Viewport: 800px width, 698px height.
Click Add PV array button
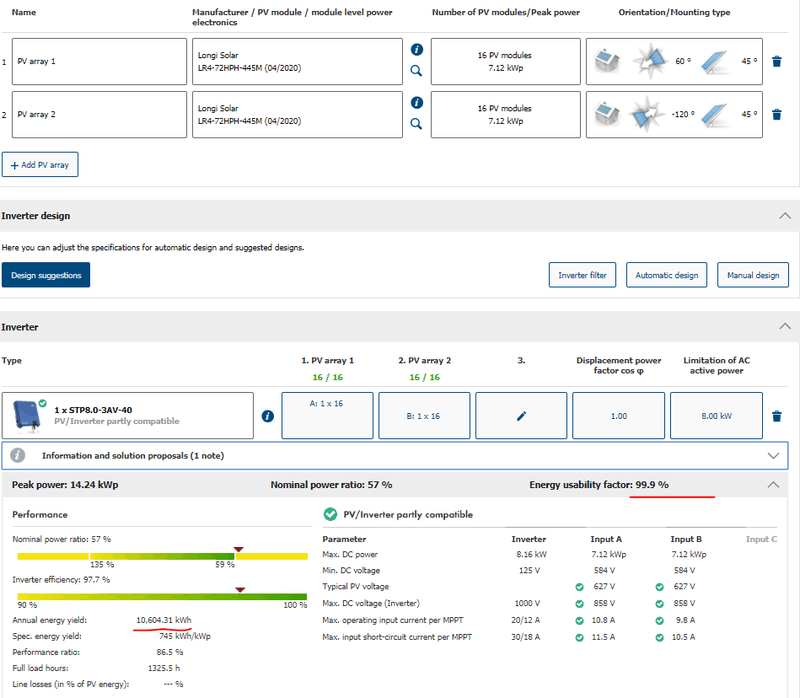point(40,164)
